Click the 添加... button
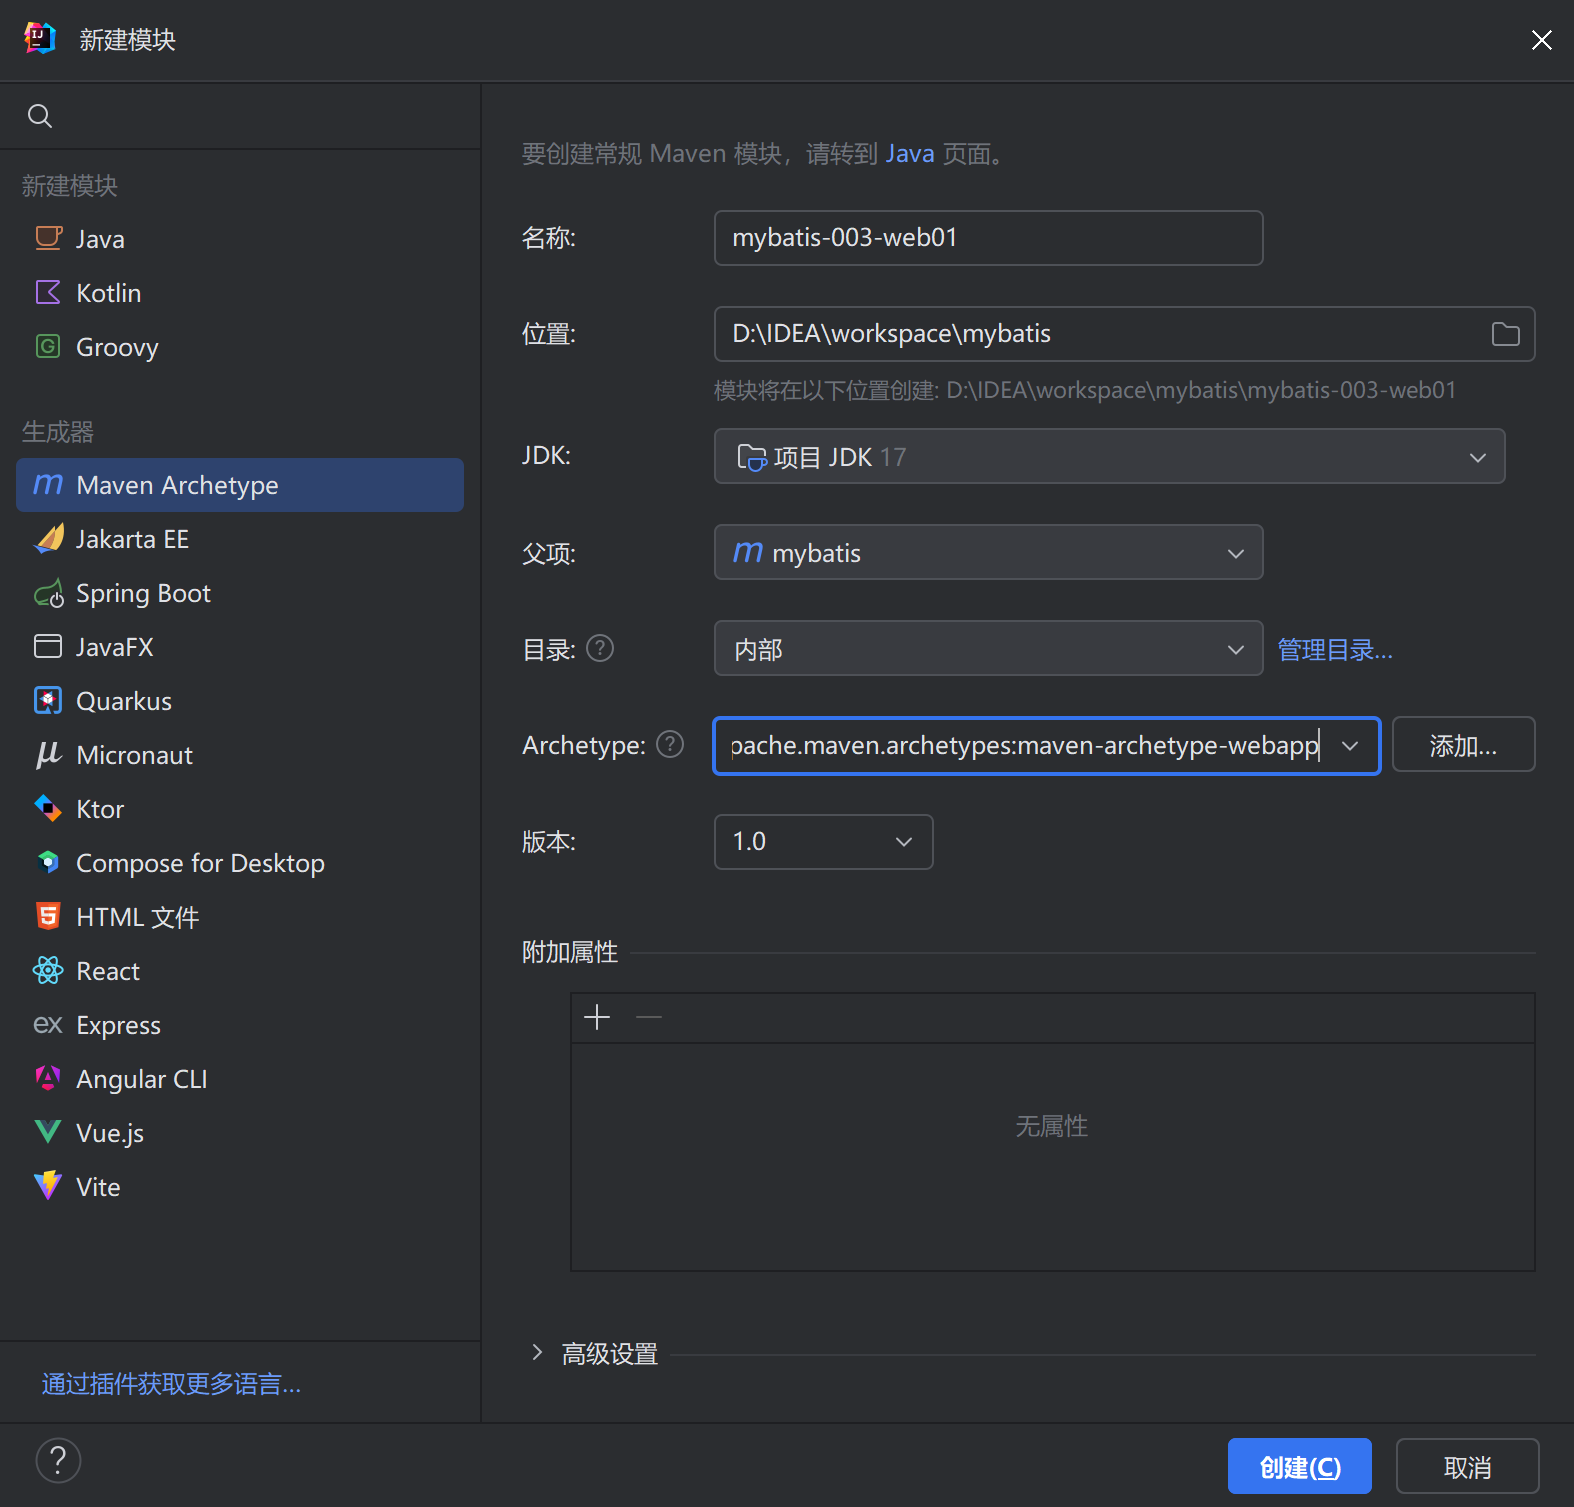Viewport: 1574px width, 1507px height. point(1463,745)
